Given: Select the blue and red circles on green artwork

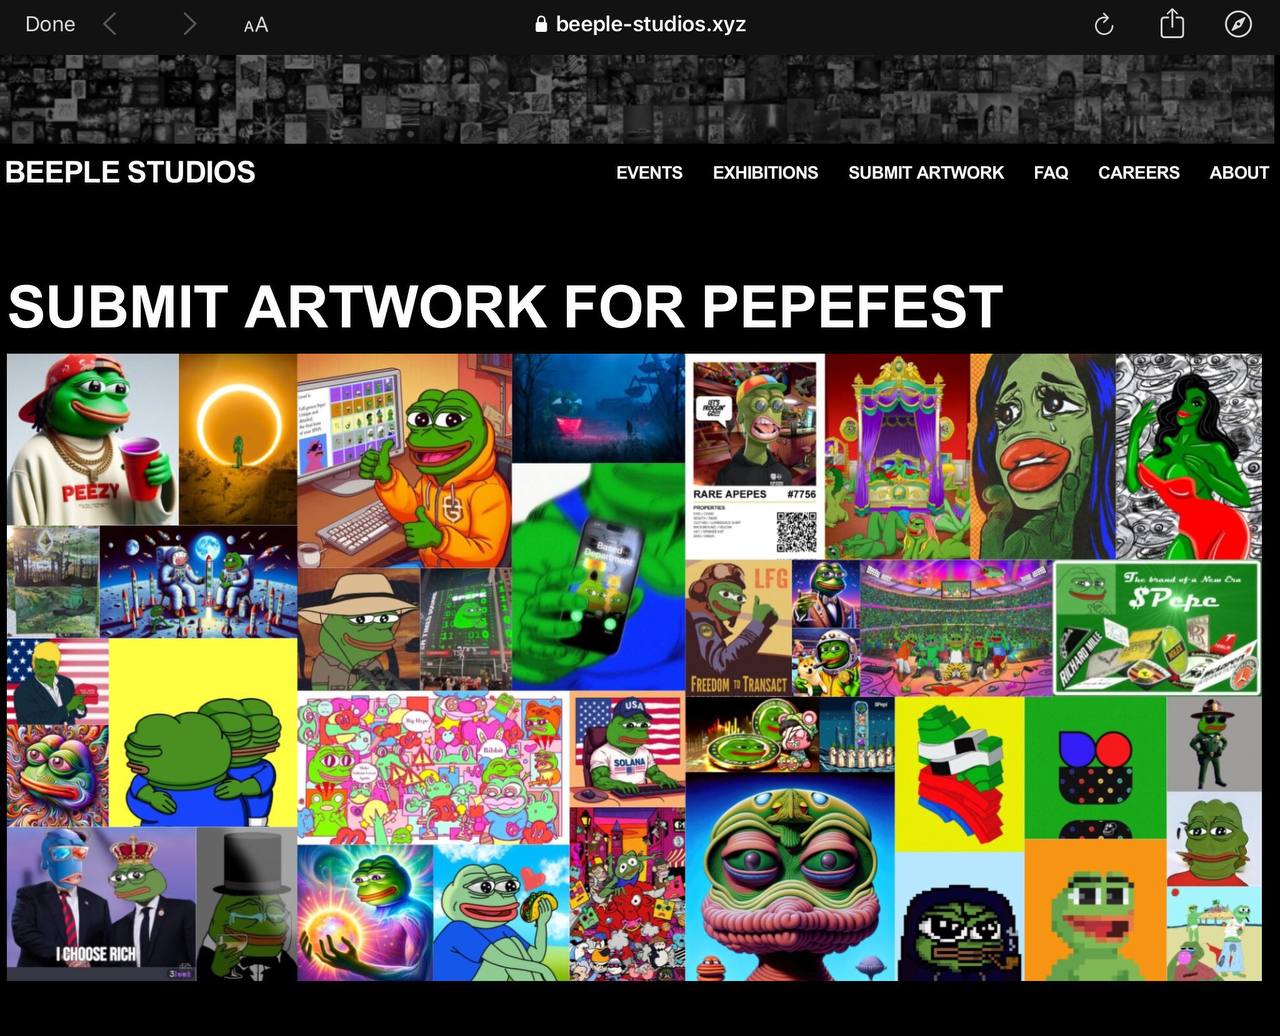Looking at the screenshot, I should 1095,767.
